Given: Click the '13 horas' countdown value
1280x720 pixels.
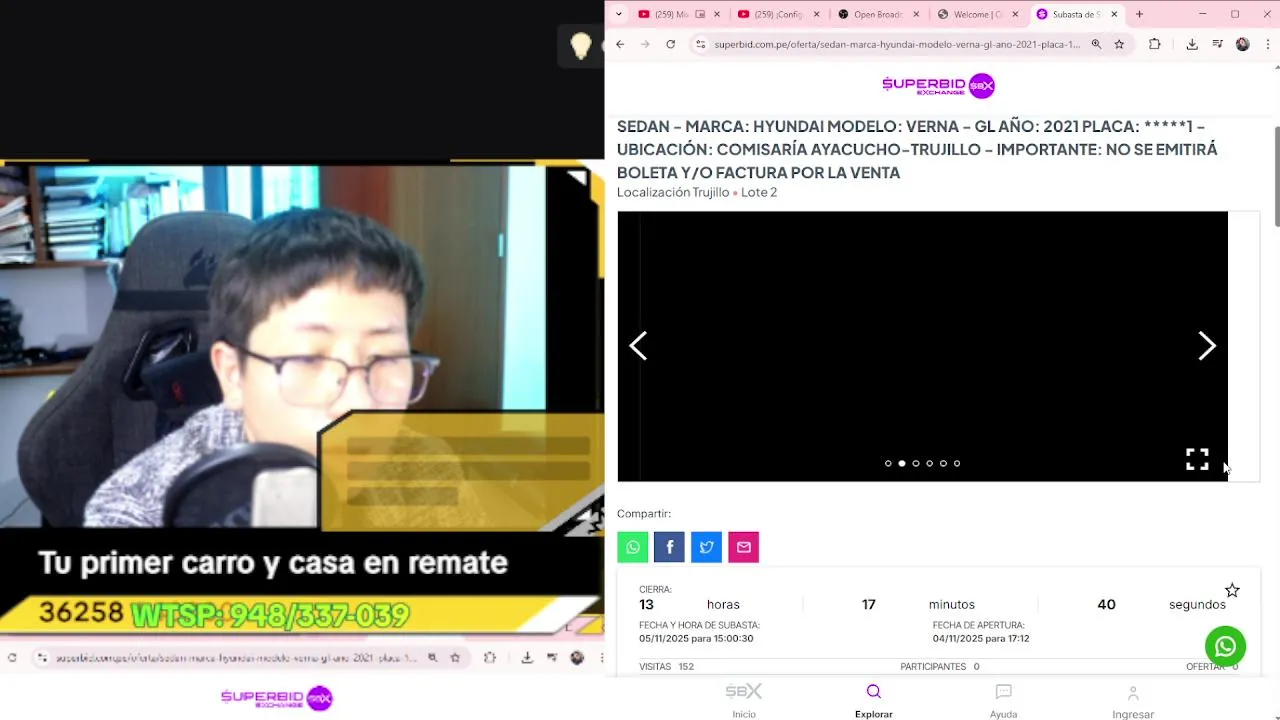Looking at the screenshot, I should pyautogui.click(x=689, y=604).
